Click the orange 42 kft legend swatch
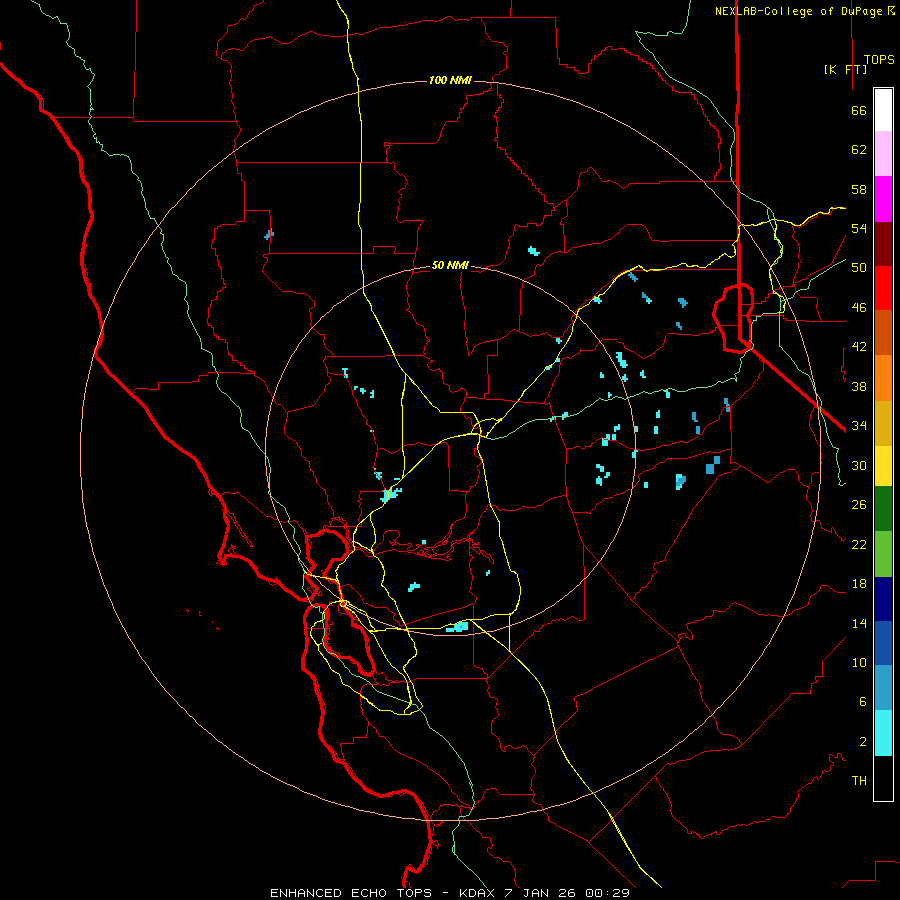 883,378
